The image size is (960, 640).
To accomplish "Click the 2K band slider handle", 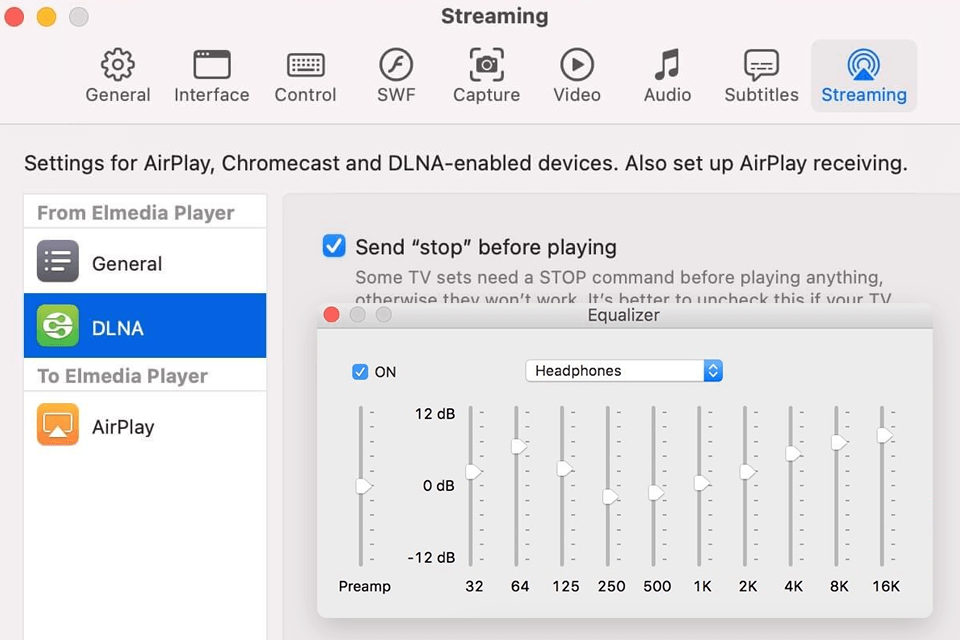I will pyautogui.click(x=748, y=472).
